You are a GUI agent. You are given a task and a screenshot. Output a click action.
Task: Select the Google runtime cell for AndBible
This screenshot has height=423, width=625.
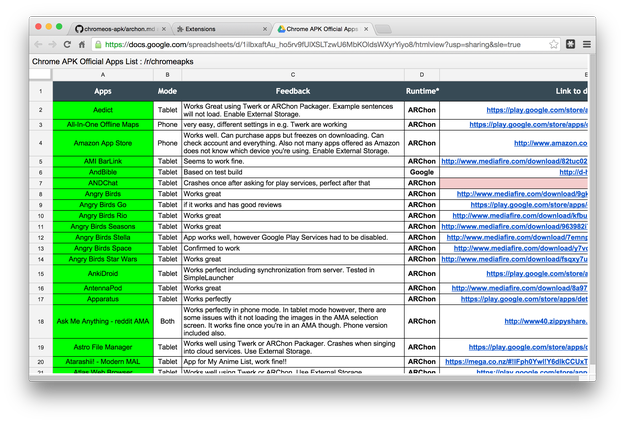422,172
